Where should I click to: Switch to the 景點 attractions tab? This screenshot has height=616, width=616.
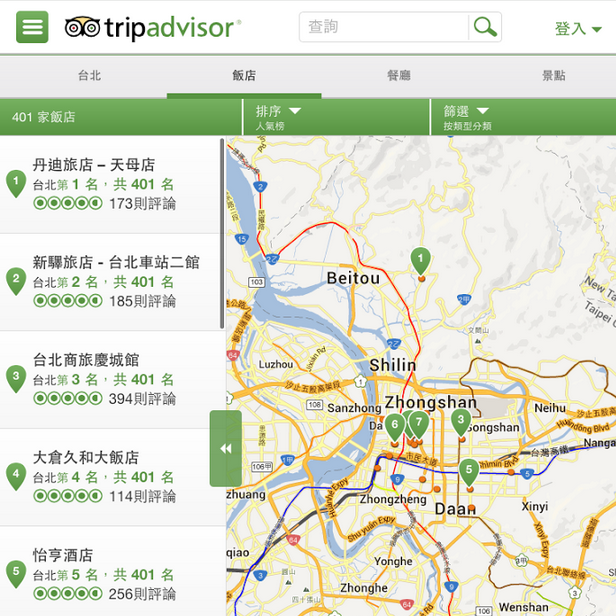(553, 76)
